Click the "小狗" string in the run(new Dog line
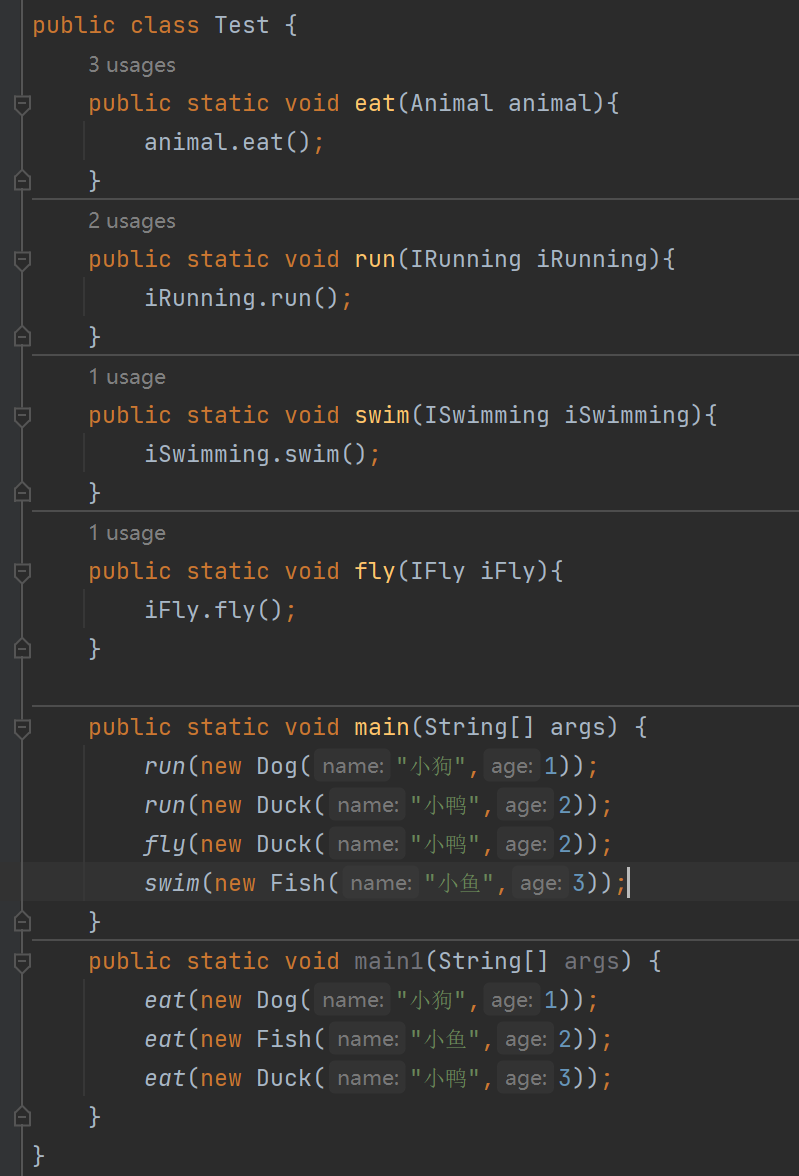The height and width of the screenshot is (1176, 799). pos(431,766)
